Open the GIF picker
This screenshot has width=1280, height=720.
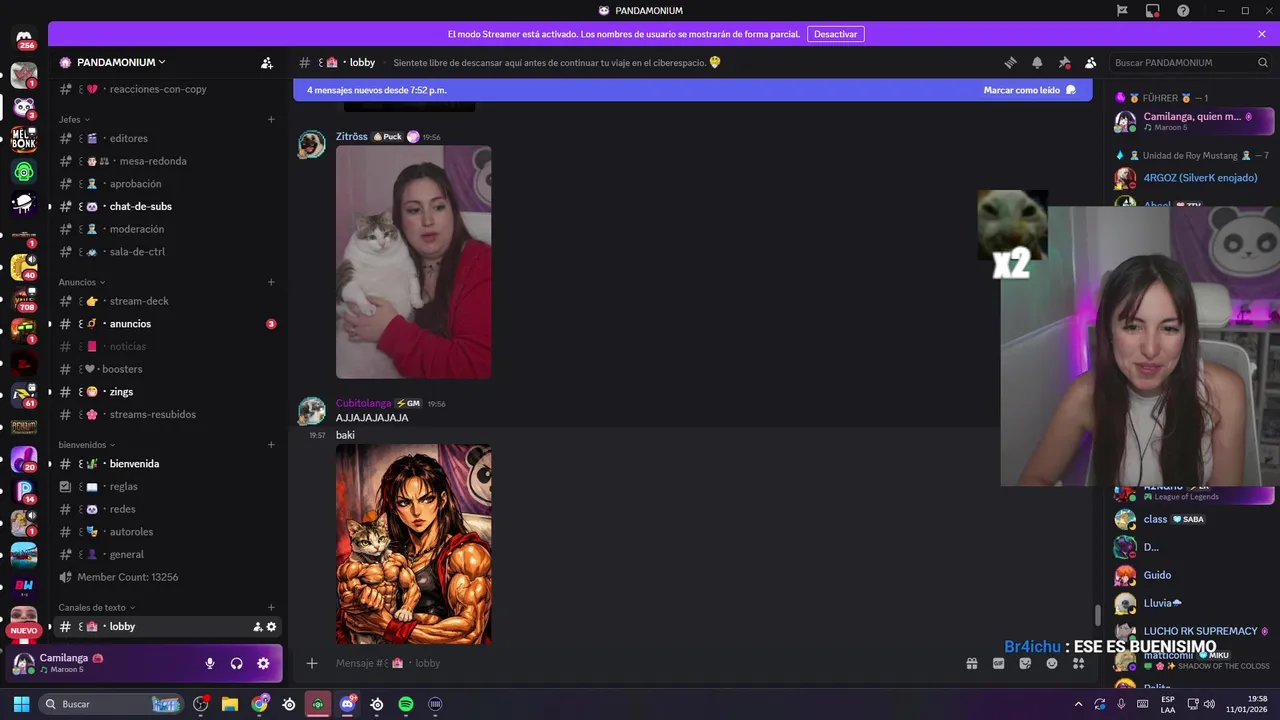(998, 663)
